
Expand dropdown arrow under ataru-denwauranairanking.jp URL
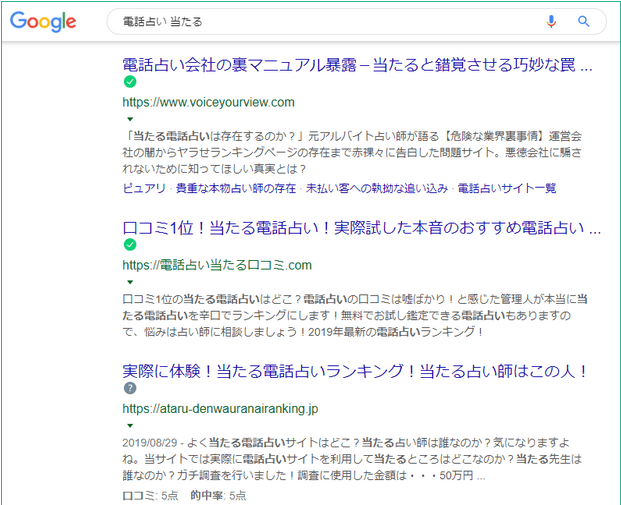(x=130, y=425)
